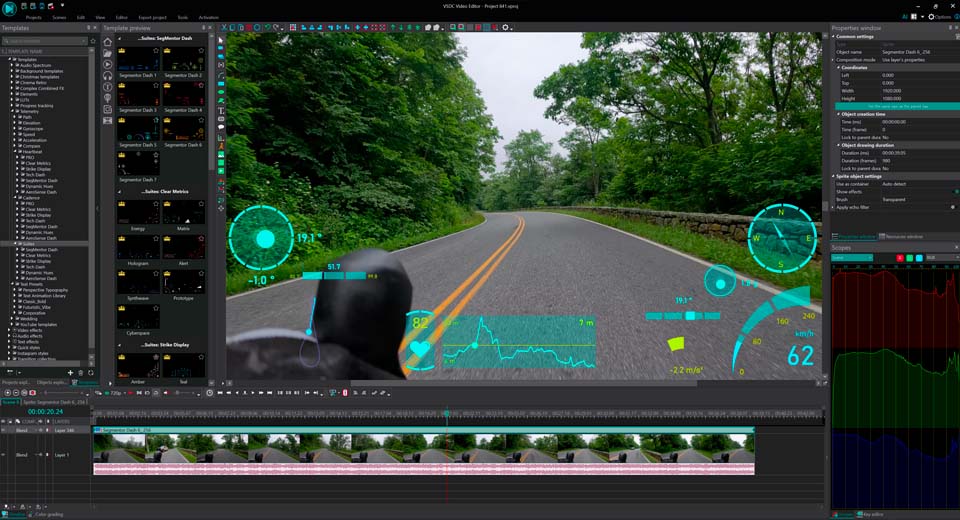
Task: Select the speech bubble tooltip tool
Action: 221,127
